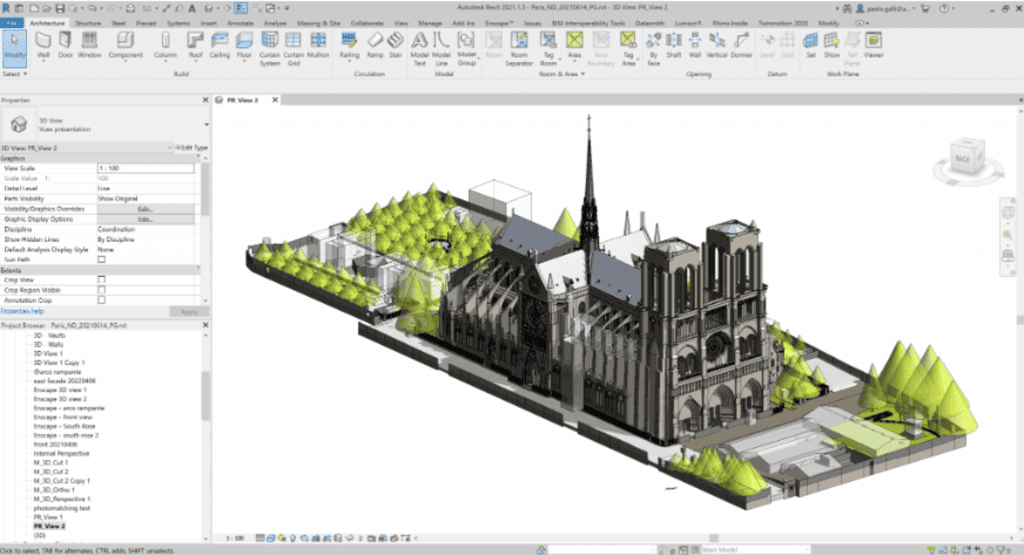Switch to the Structure ribbon tab
Screen dimensions: 1024x555
[x=88, y=20]
